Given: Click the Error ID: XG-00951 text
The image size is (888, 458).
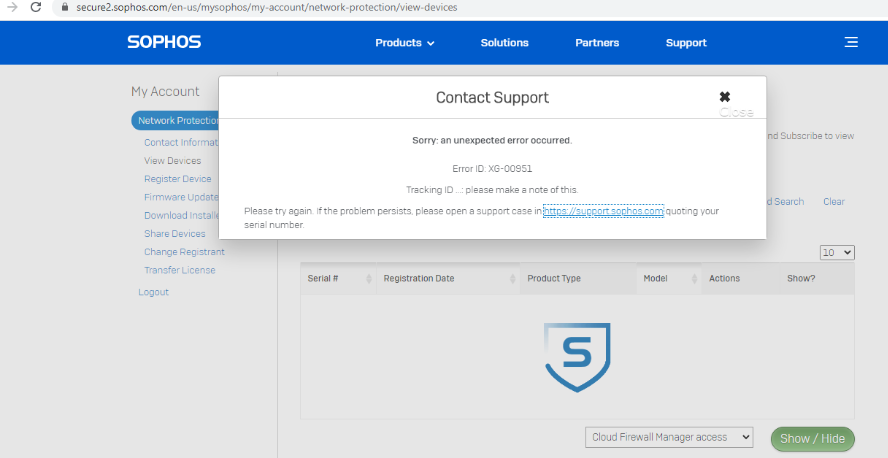Looking at the screenshot, I should (x=492, y=169).
